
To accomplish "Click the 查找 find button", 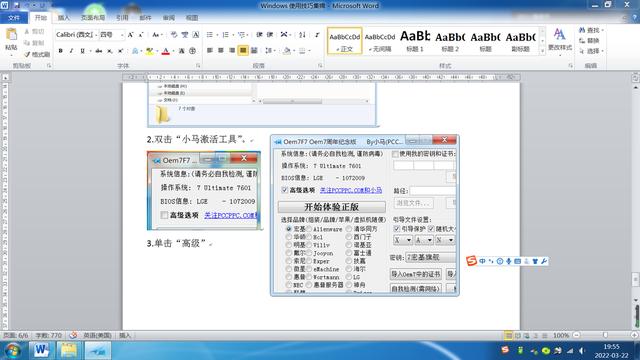I will click(x=590, y=30).
